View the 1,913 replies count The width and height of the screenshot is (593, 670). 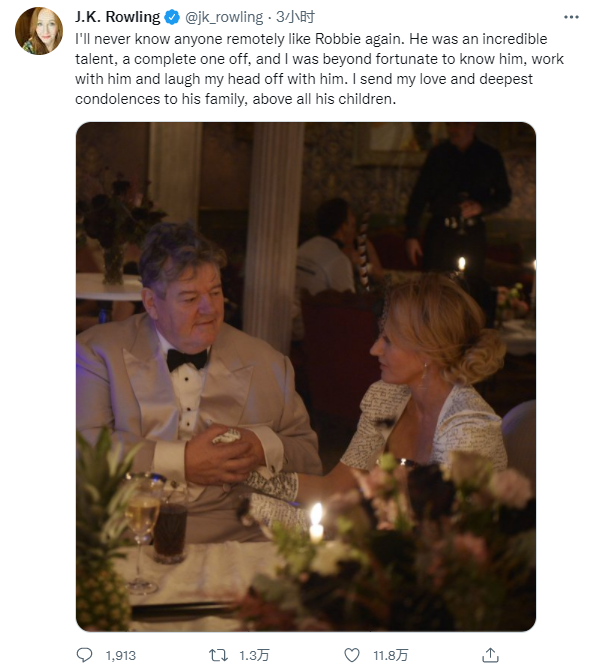point(121,655)
